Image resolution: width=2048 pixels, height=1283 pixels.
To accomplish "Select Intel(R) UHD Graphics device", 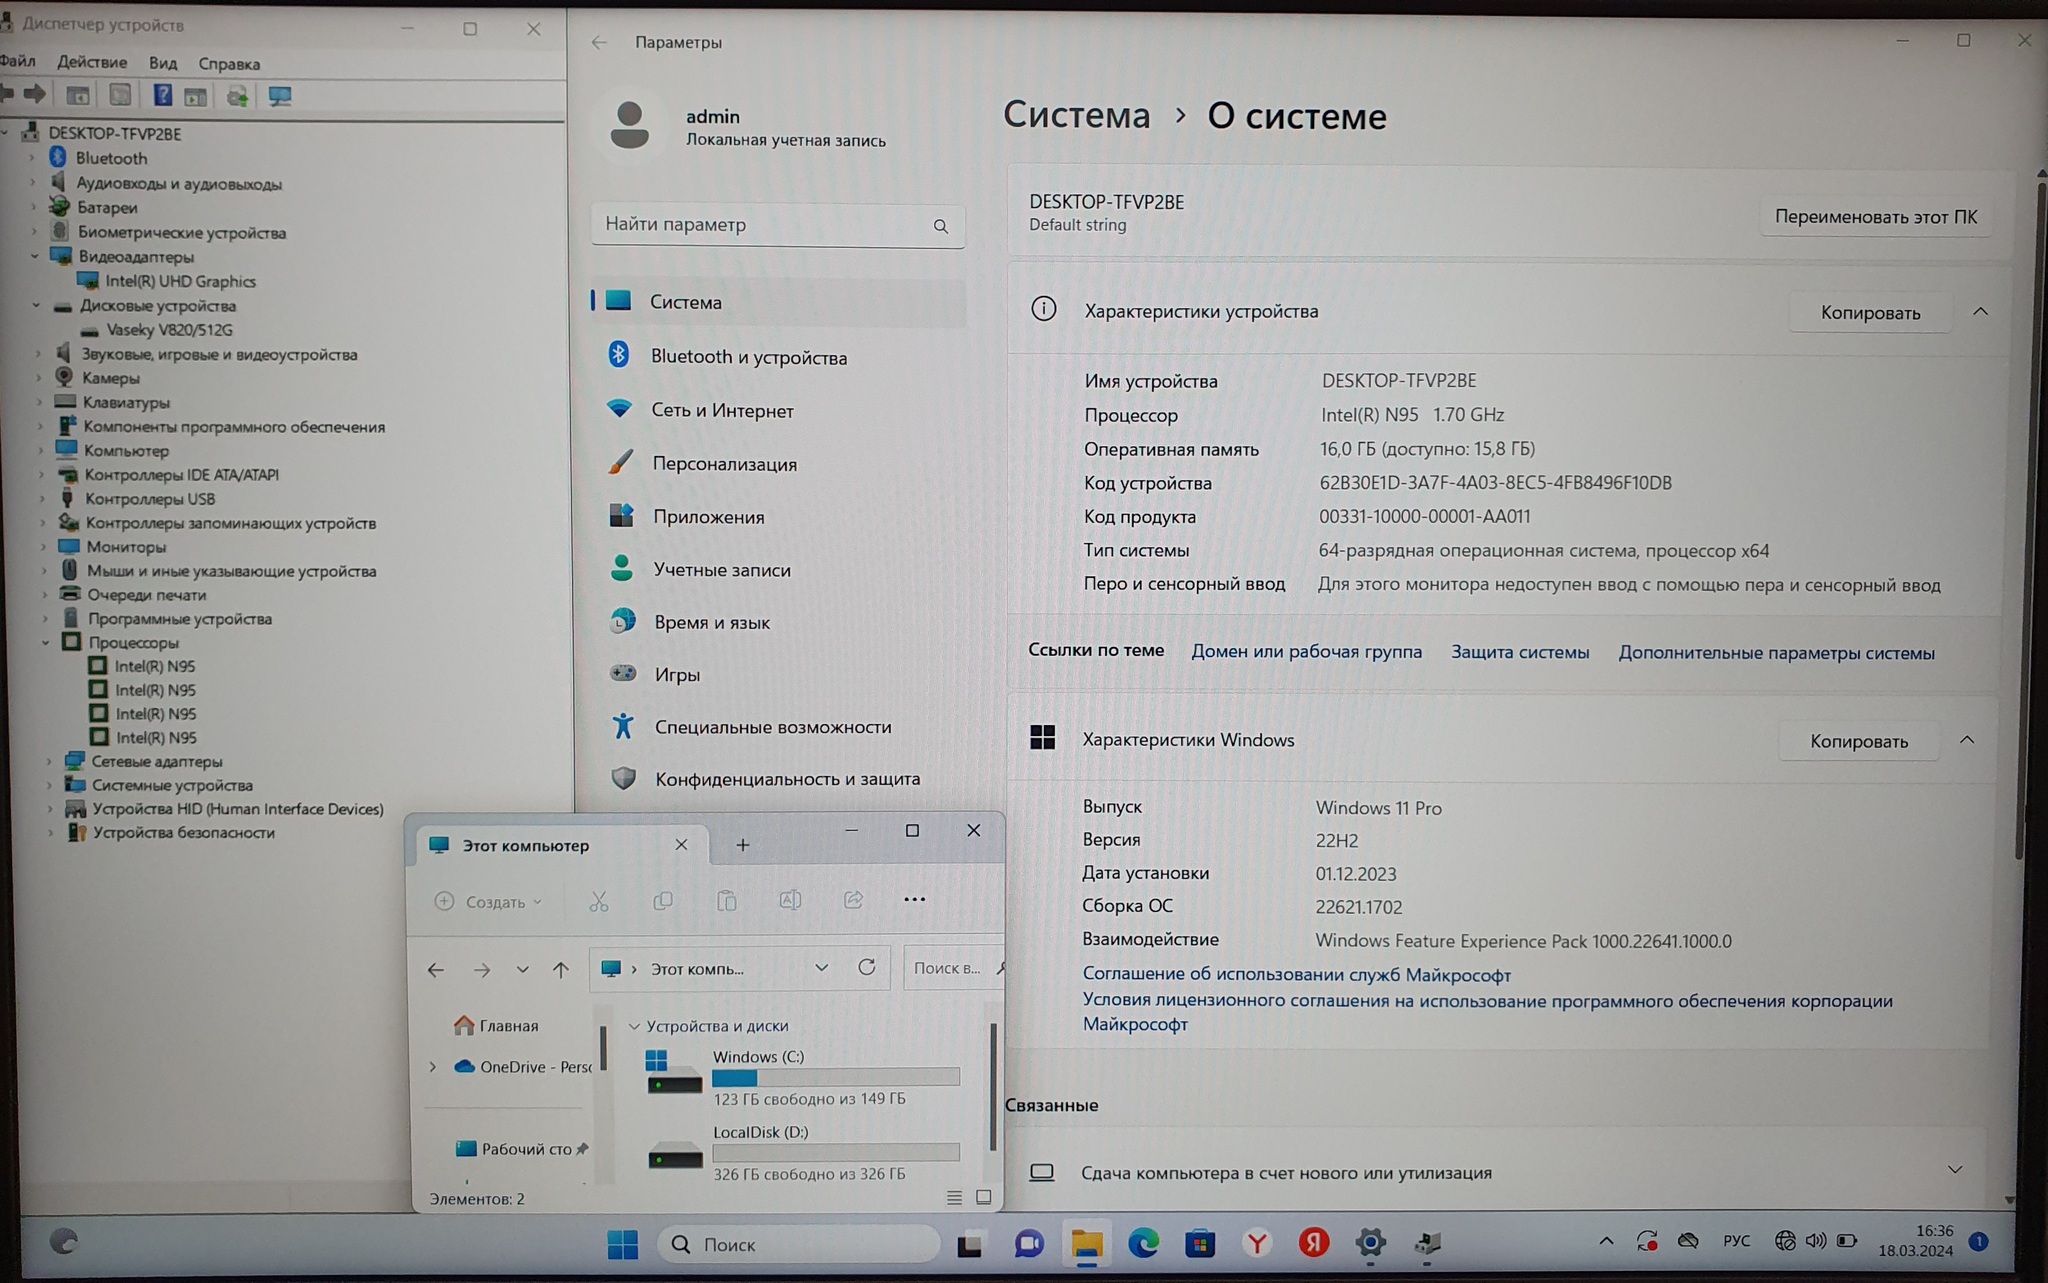I will pyautogui.click(x=180, y=282).
